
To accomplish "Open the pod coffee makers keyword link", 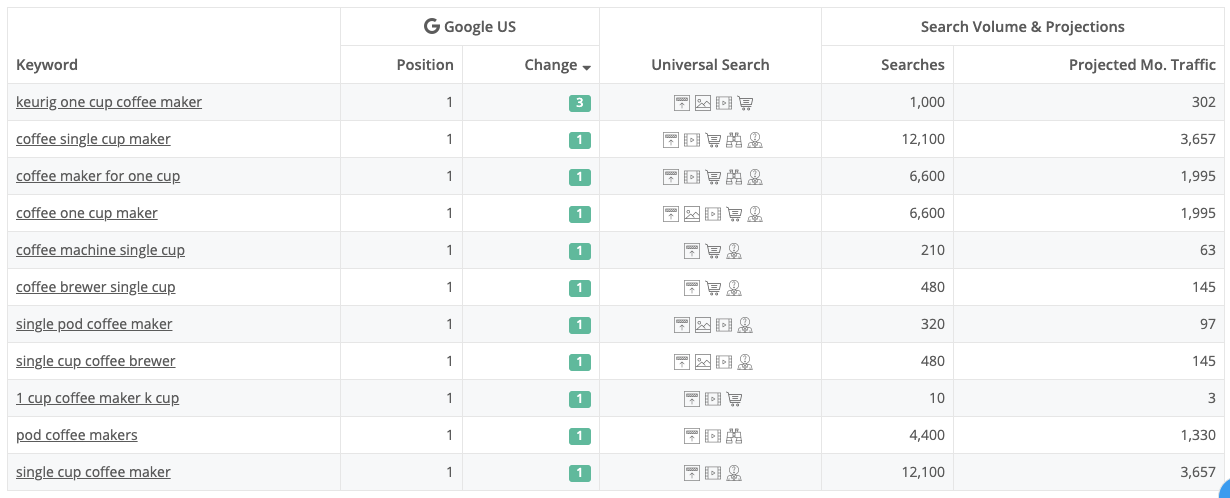I will coord(77,435).
